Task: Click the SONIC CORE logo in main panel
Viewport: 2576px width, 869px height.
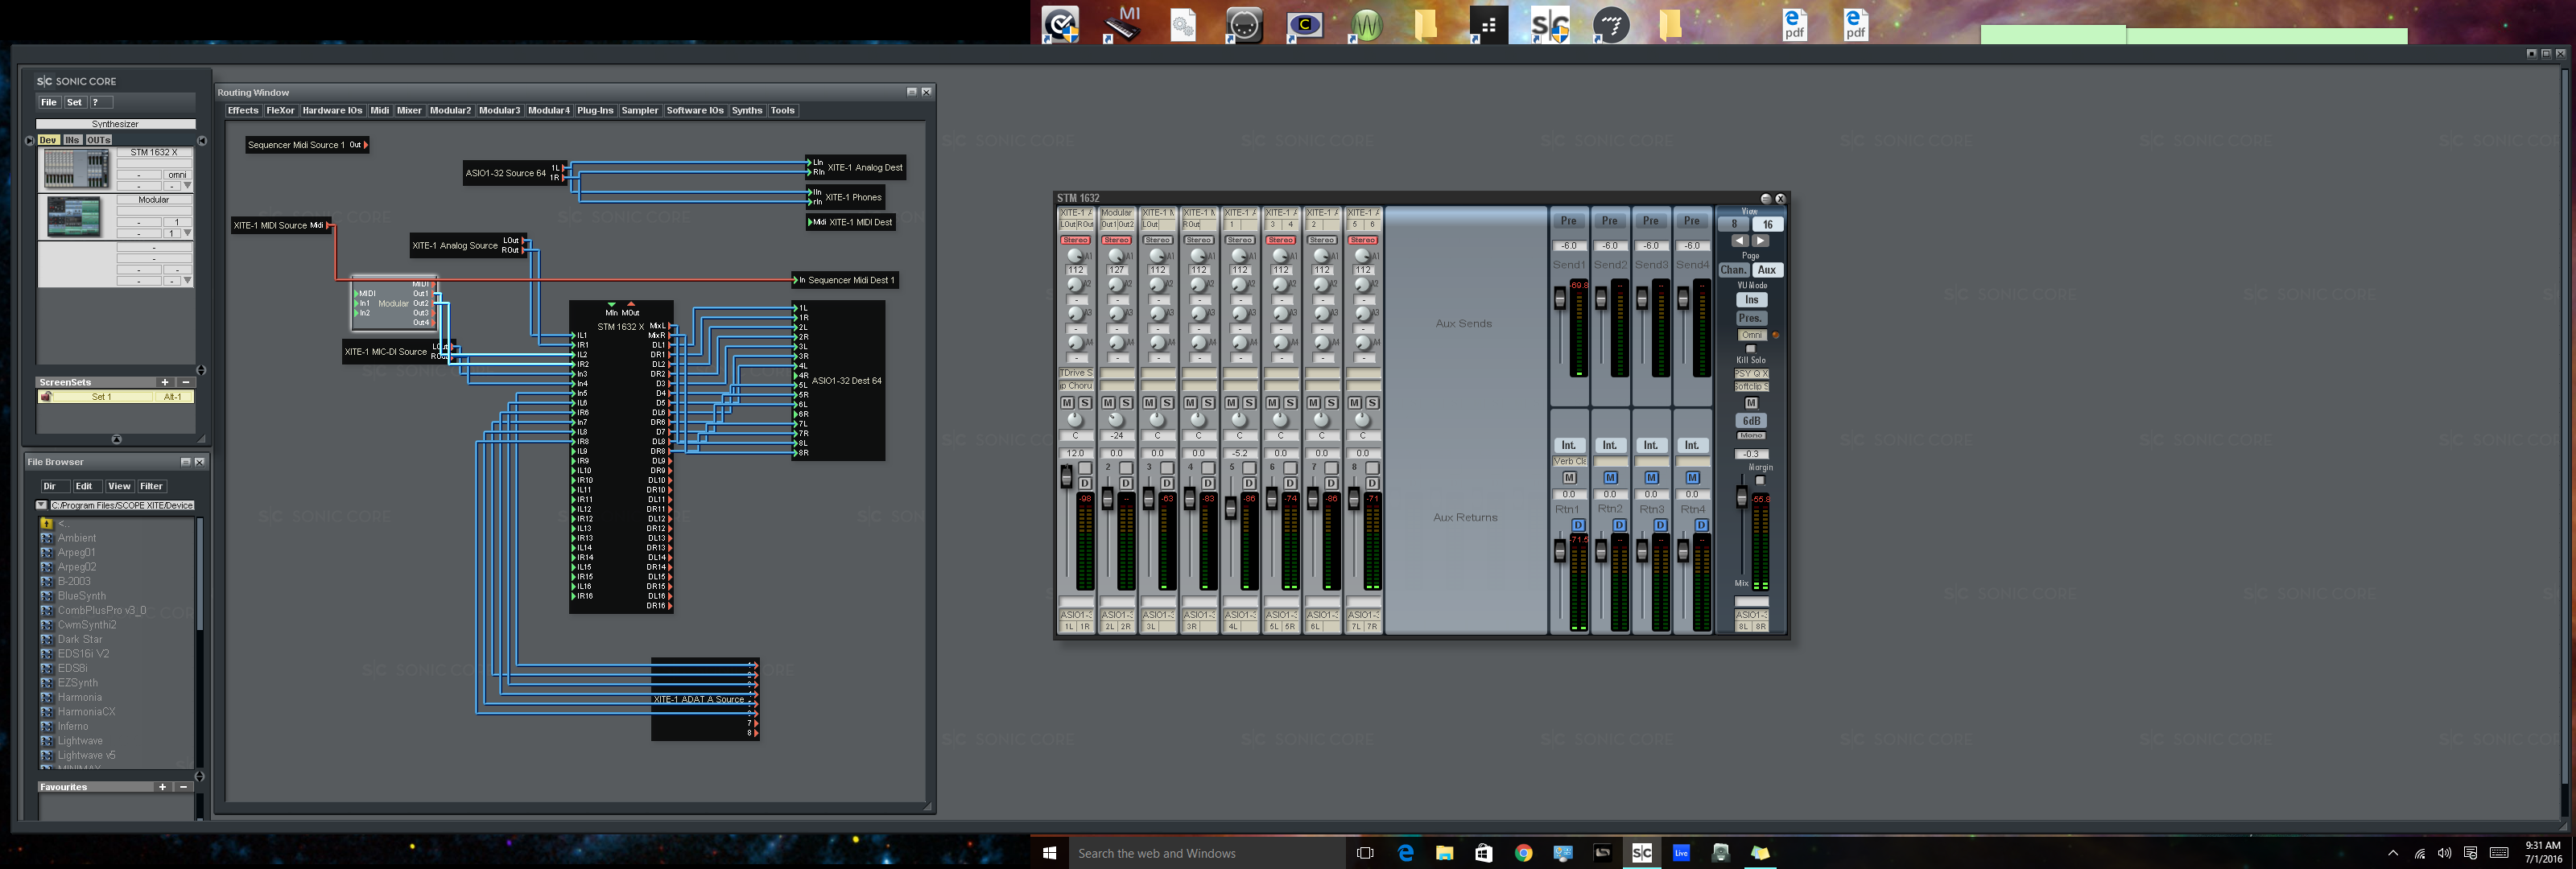Action: point(76,81)
